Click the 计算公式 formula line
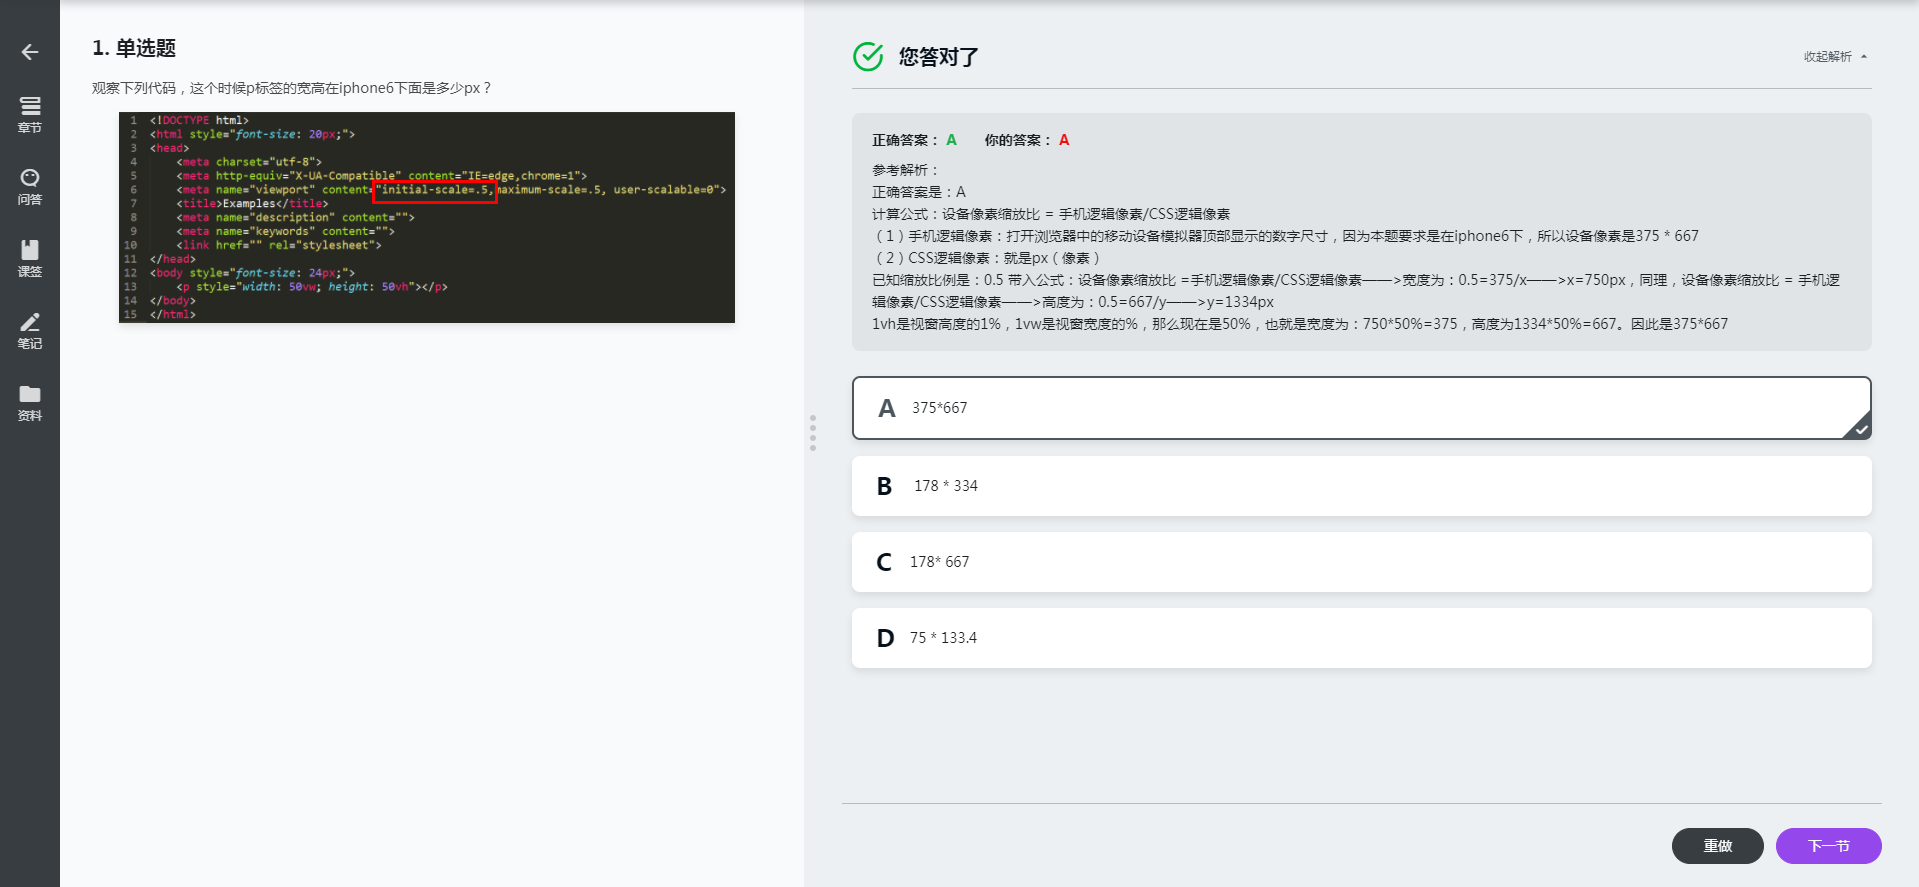Screen dimensions: 1919x887 [x=1051, y=214]
